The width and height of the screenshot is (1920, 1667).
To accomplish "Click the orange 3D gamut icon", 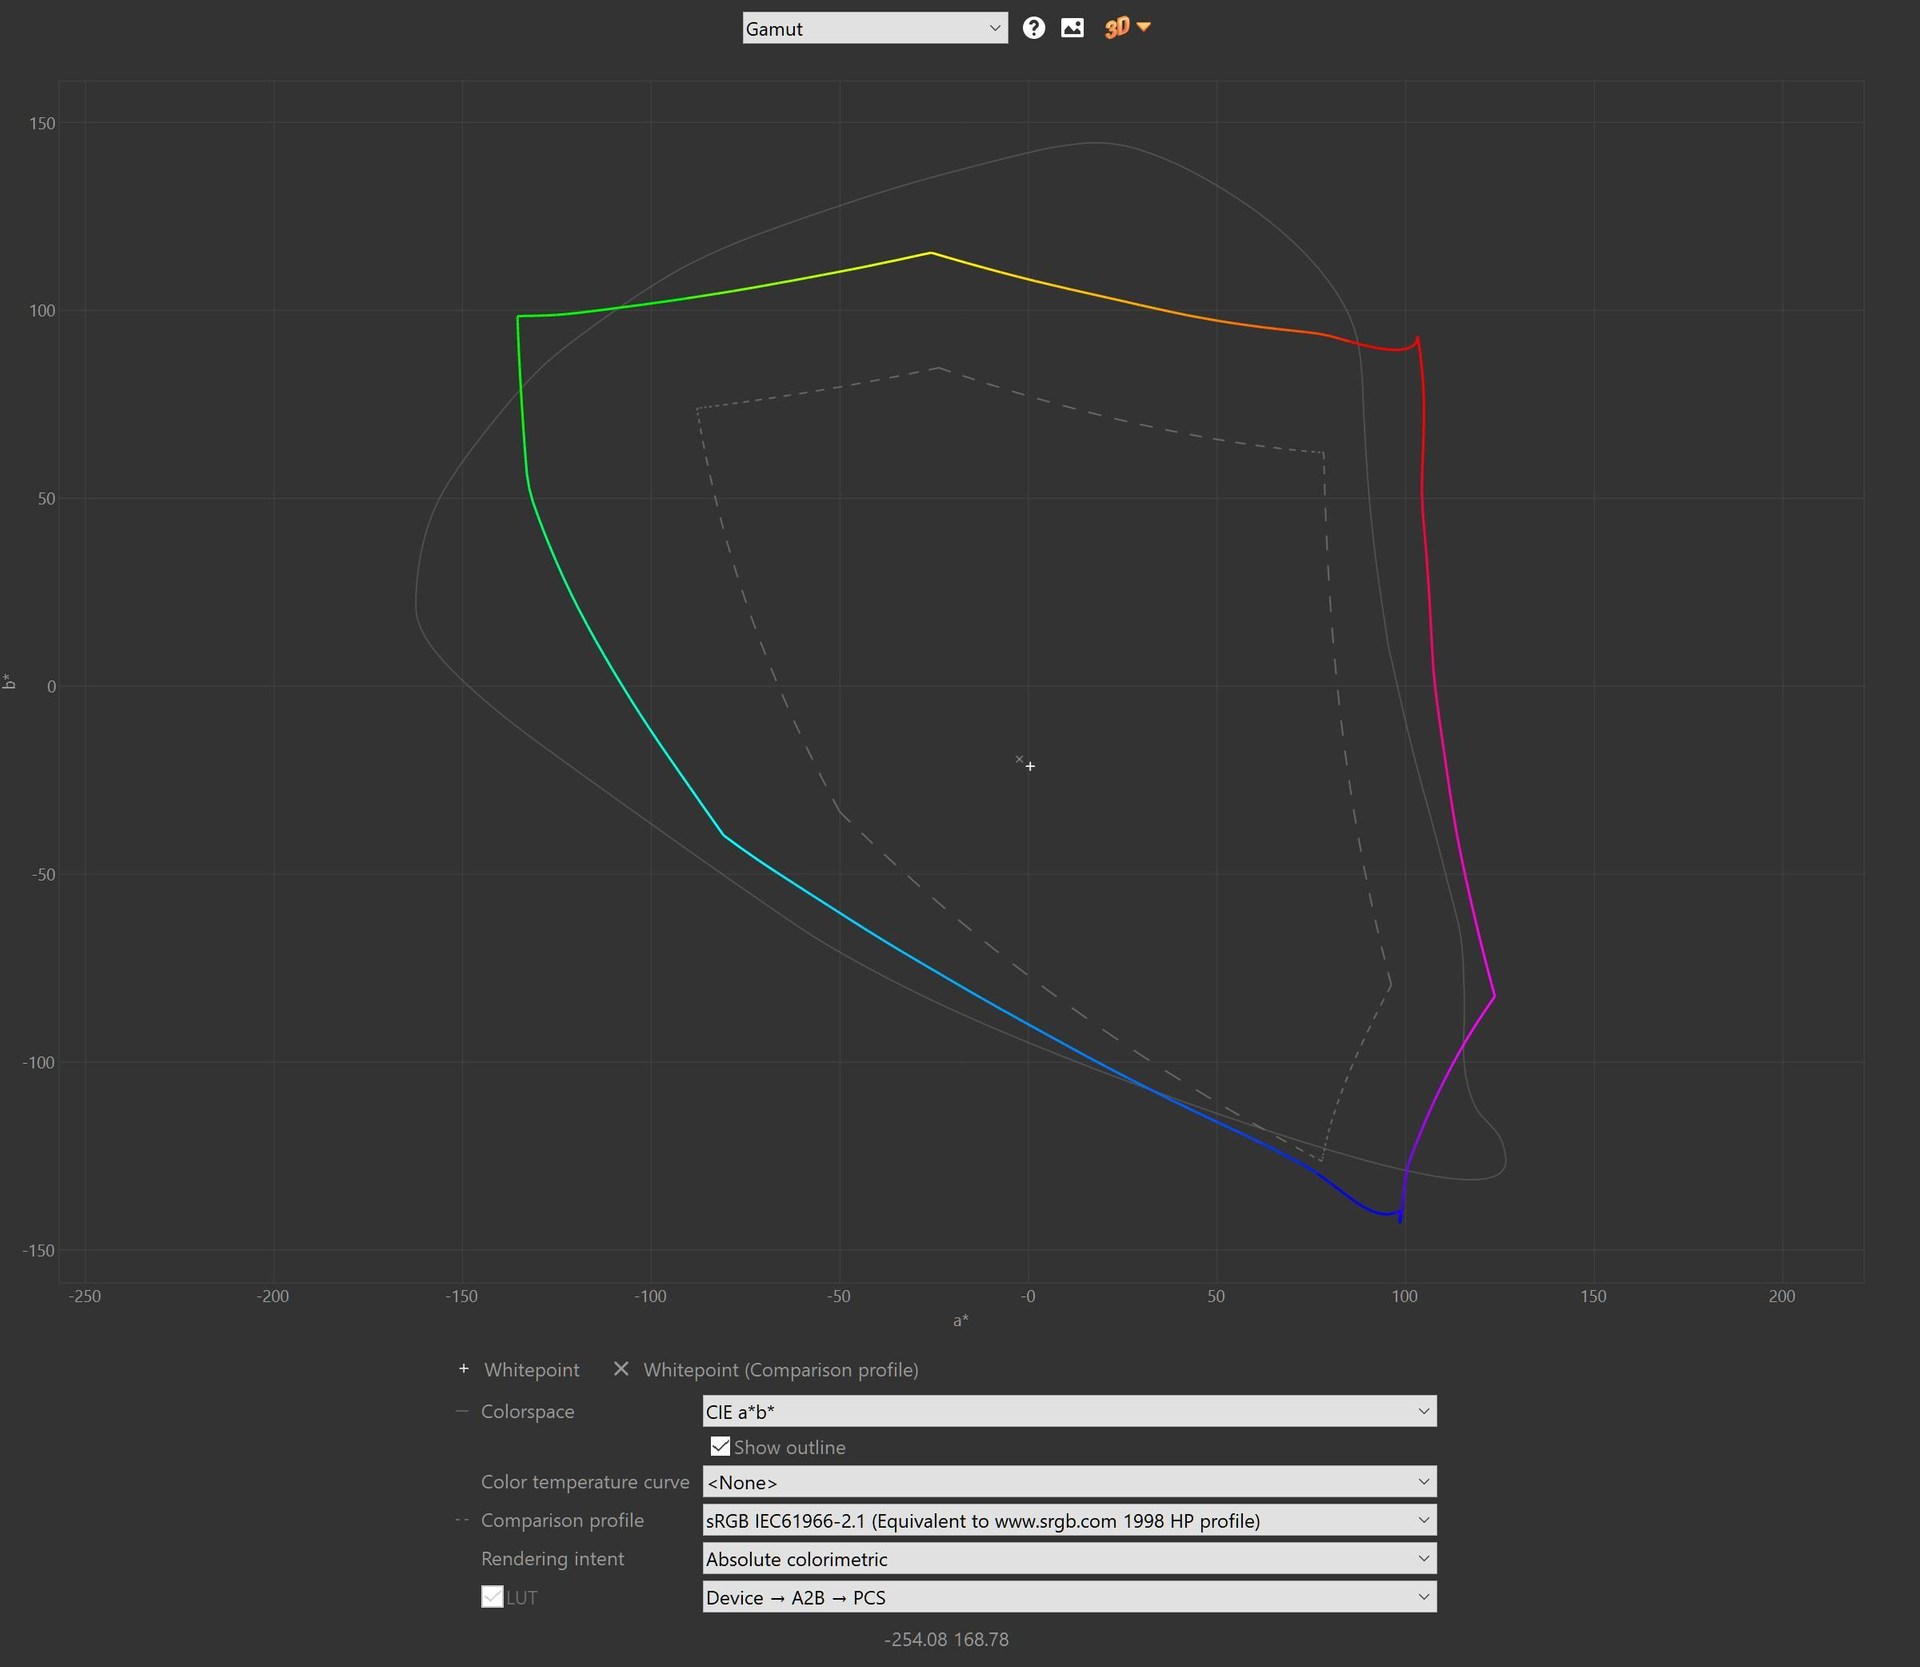I will (x=1116, y=28).
